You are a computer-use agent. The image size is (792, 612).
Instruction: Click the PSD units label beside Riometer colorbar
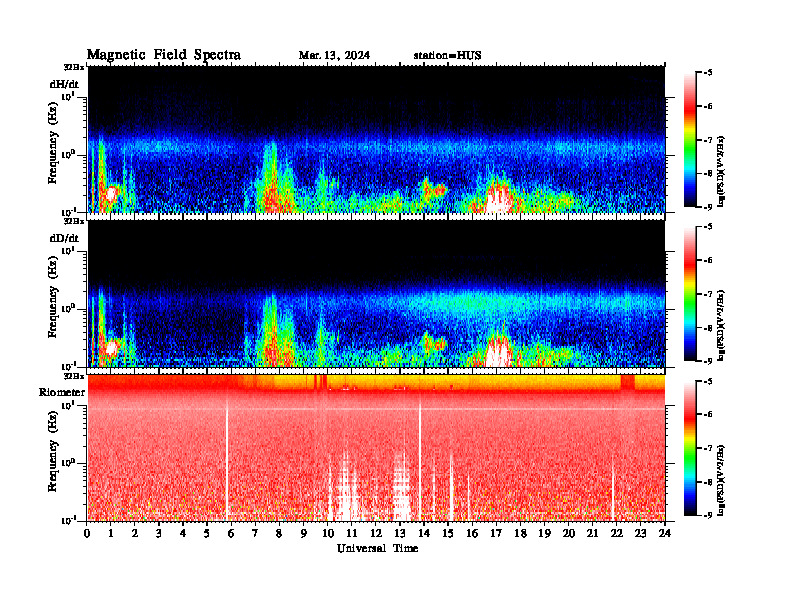pyautogui.click(x=722, y=480)
